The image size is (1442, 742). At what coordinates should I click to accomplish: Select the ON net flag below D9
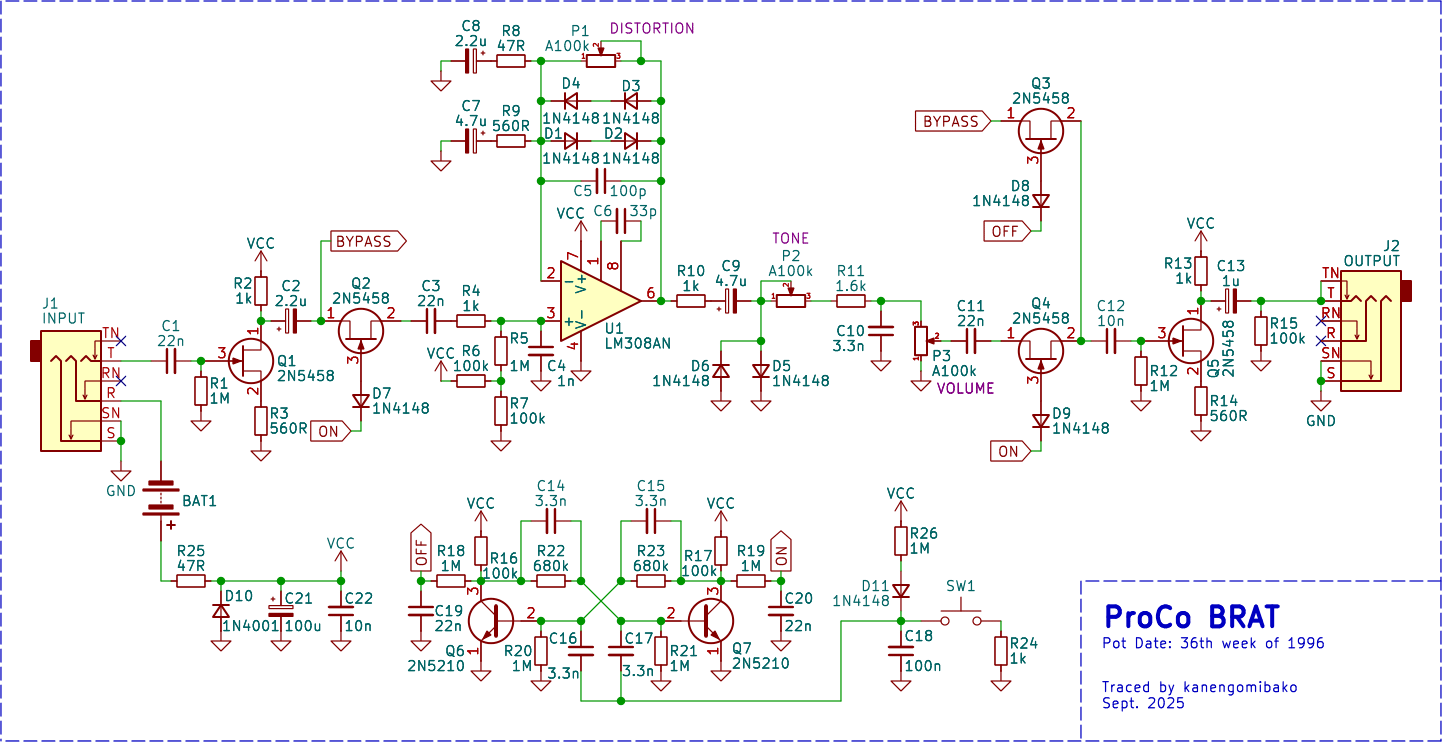1012,451
